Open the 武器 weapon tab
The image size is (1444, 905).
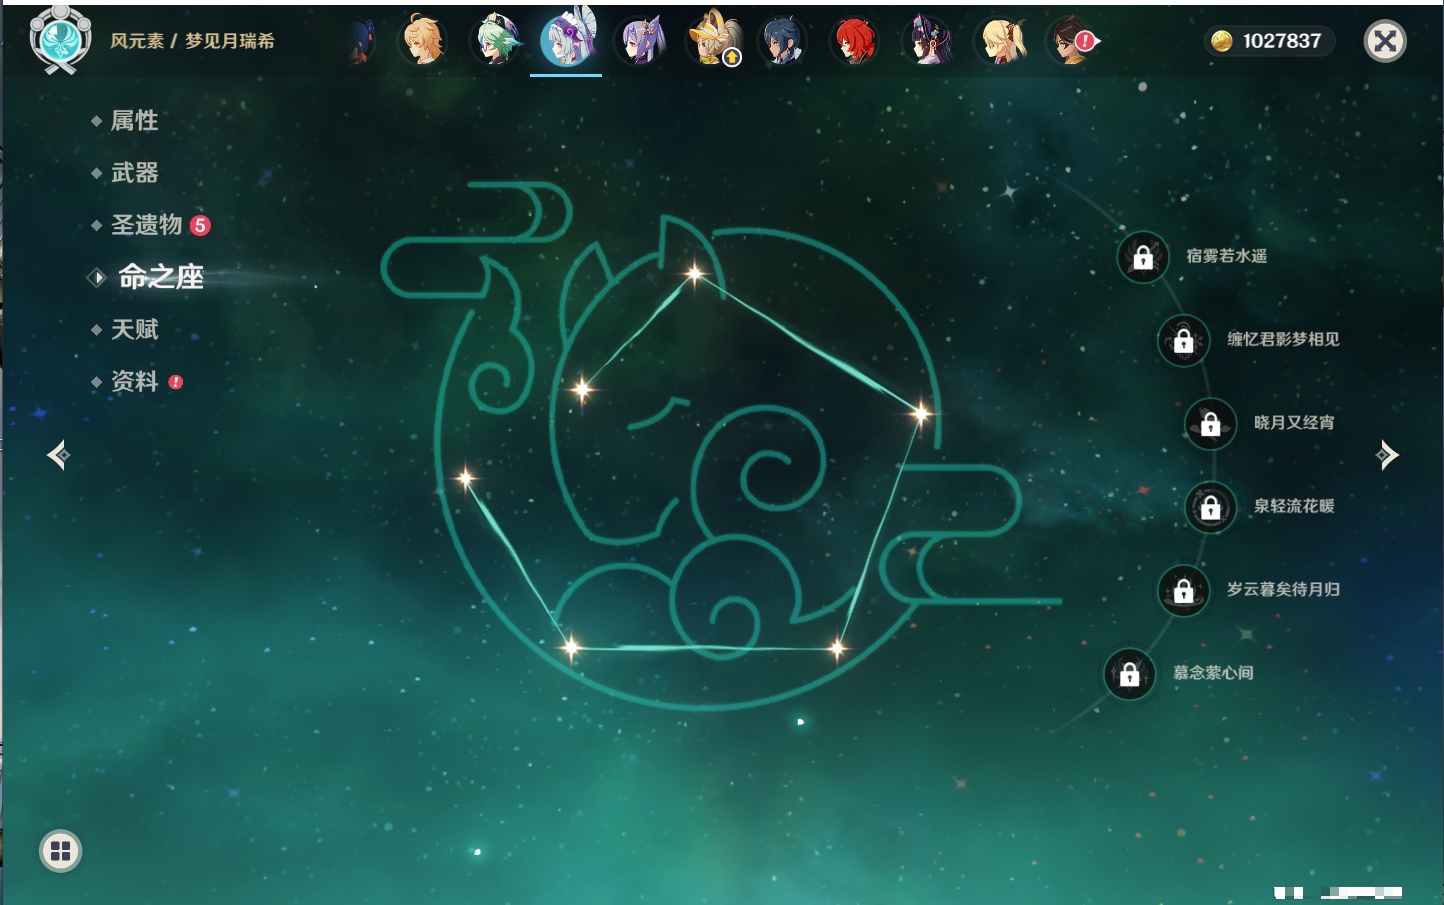(x=134, y=173)
